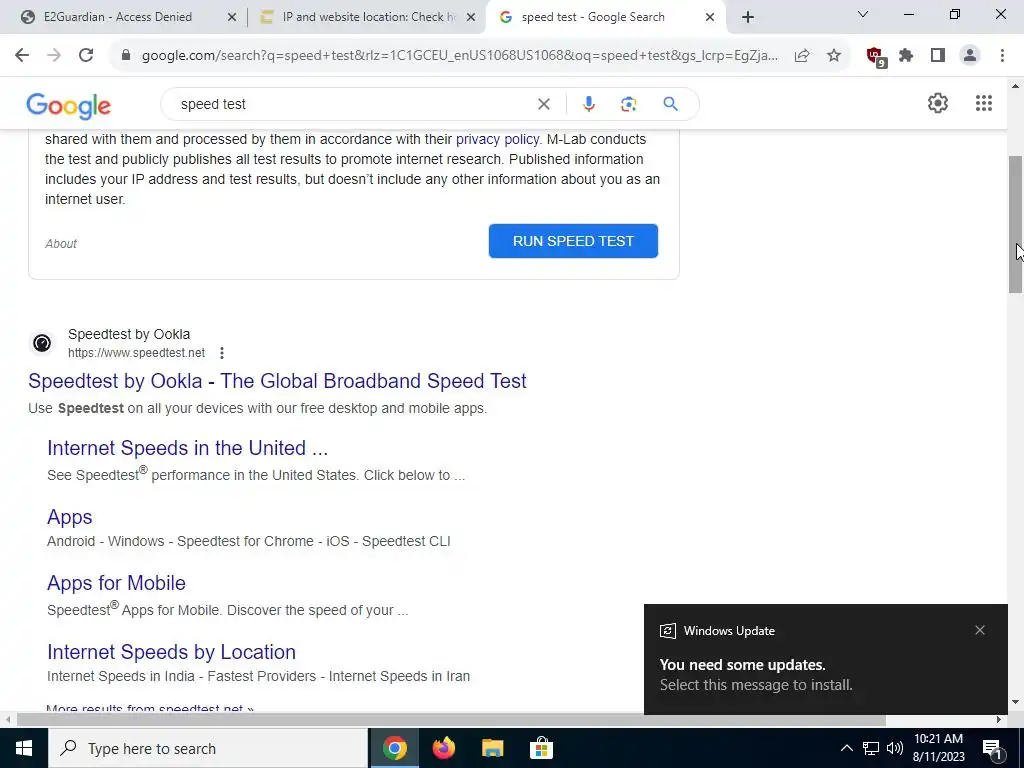Open Chrome three-dot menu
1024x768 pixels.
coord(1002,56)
